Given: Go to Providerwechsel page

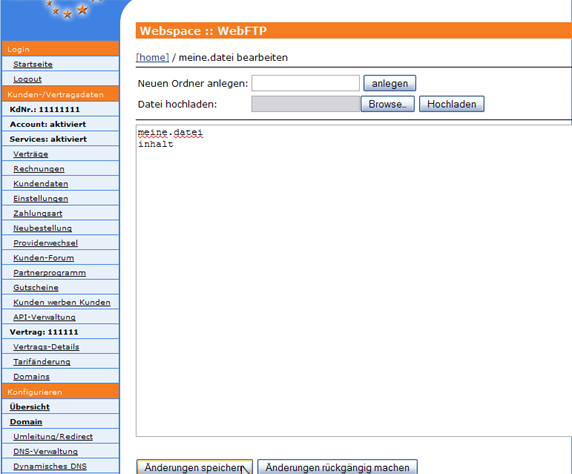Looking at the screenshot, I should point(45,243).
